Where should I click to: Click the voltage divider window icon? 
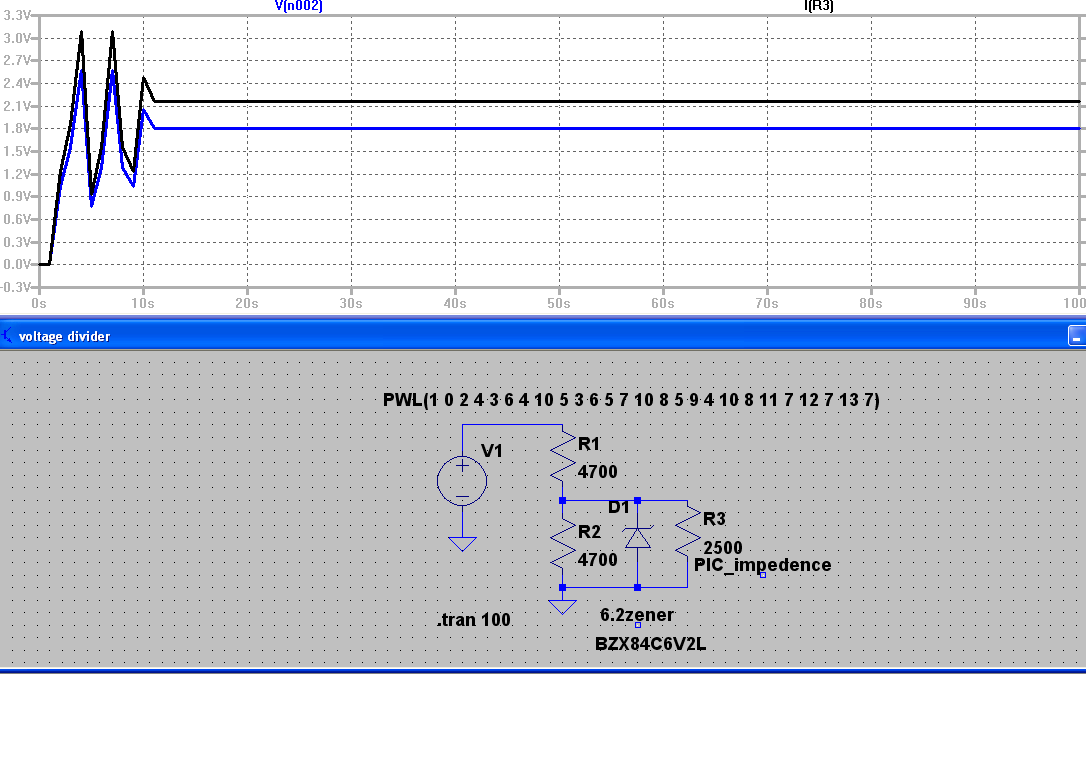point(8,336)
